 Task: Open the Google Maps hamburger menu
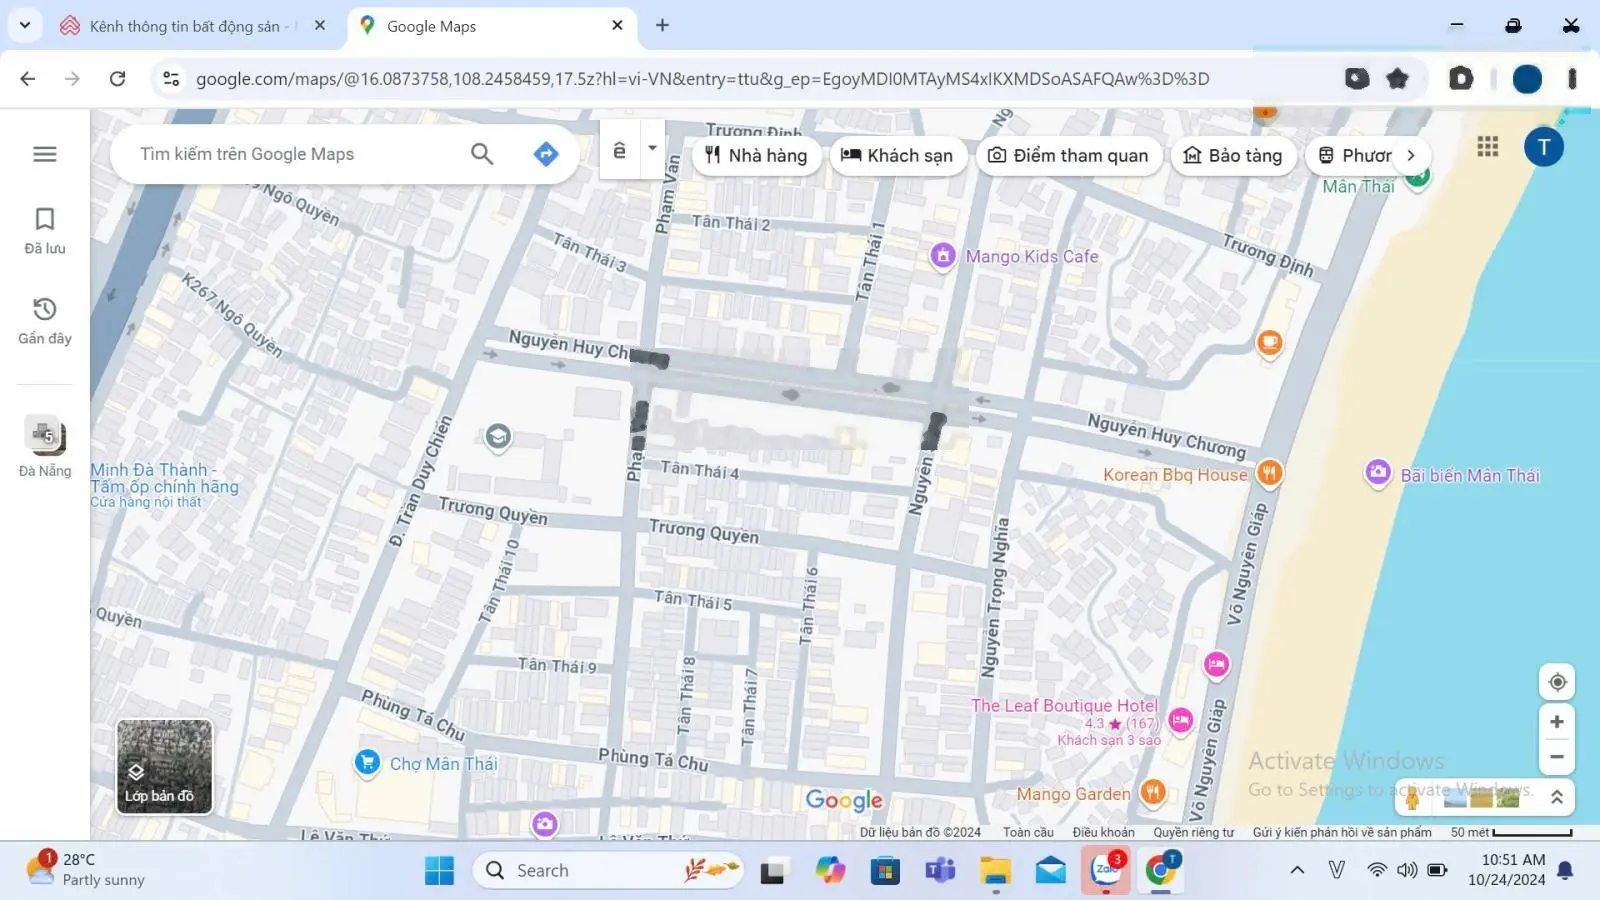pos(45,154)
